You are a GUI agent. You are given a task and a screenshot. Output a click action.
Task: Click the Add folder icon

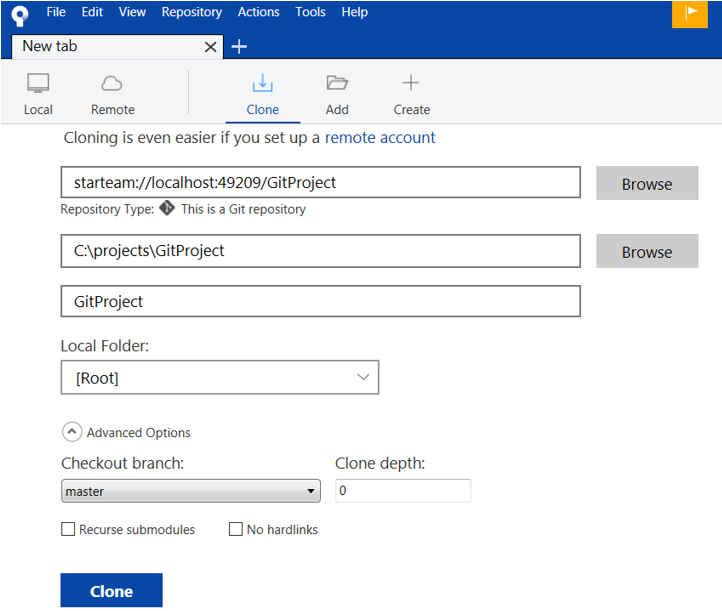[337, 84]
